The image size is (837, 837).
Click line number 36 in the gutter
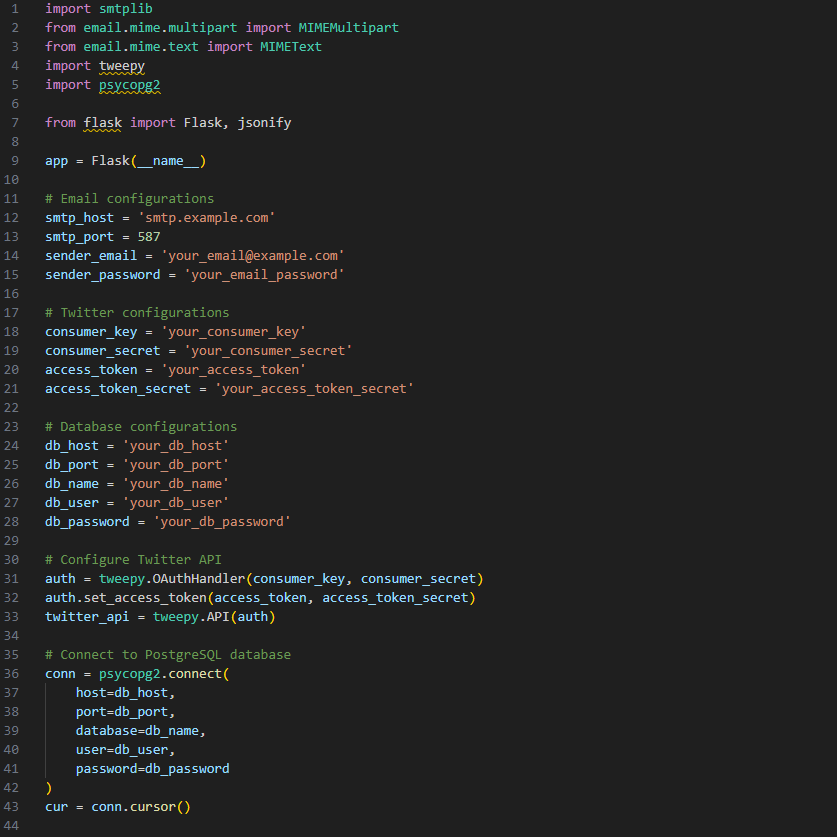coord(16,674)
